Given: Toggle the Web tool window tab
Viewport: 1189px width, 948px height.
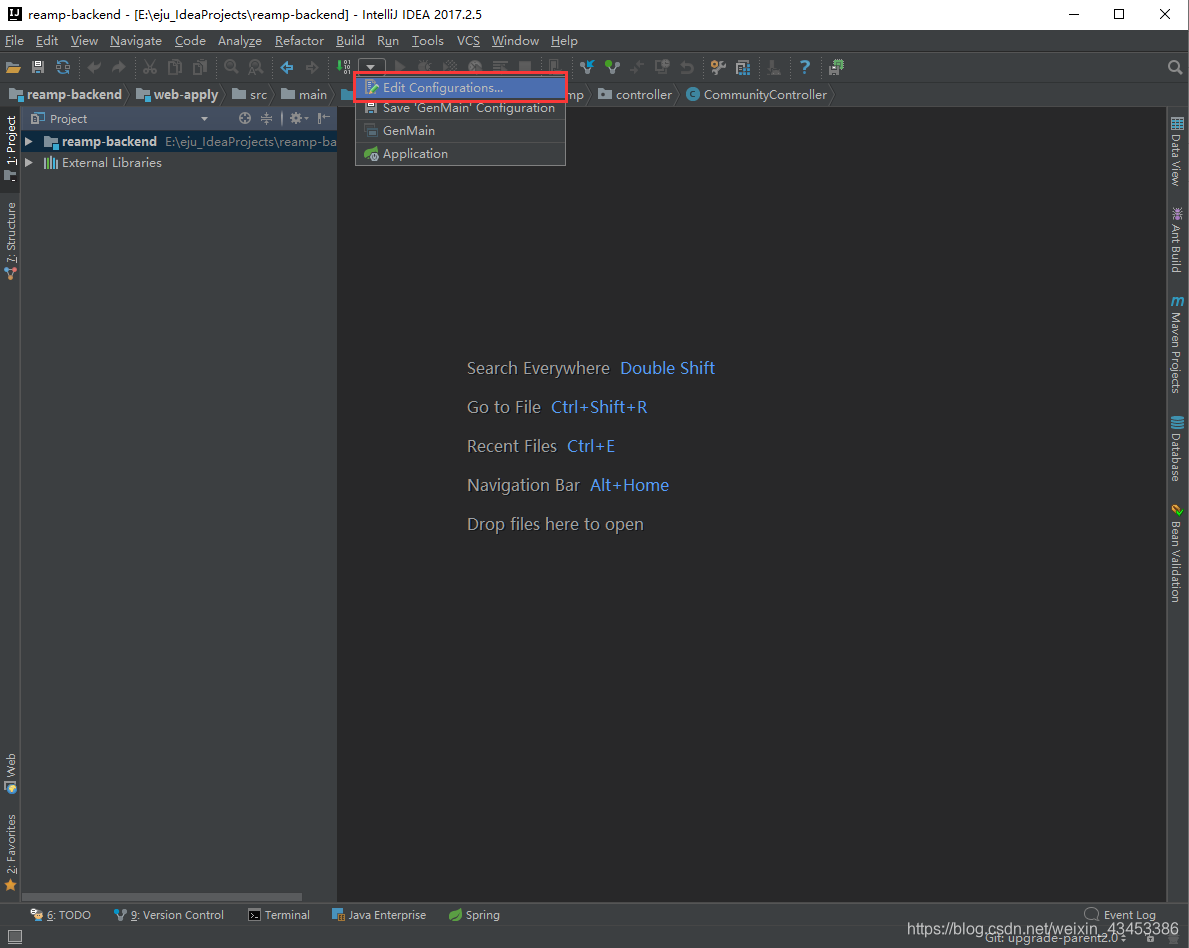Looking at the screenshot, I should [x=11, y=773].
